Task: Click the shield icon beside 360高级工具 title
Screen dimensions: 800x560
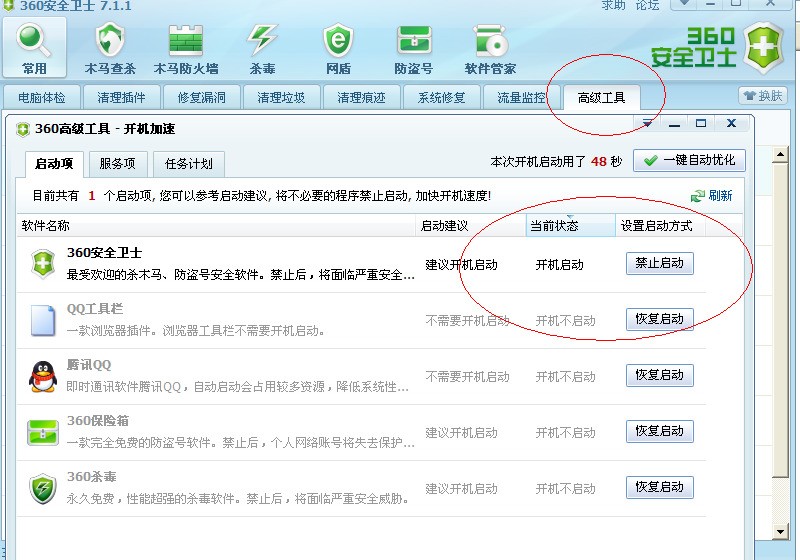Action: [23, 130]
